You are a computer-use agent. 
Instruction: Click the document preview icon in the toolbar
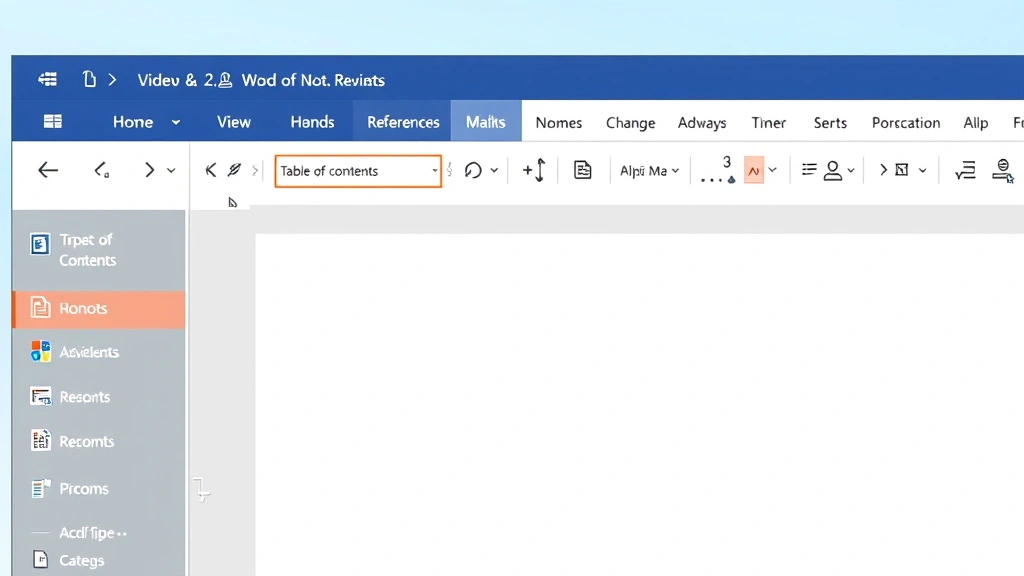[583, 170]
